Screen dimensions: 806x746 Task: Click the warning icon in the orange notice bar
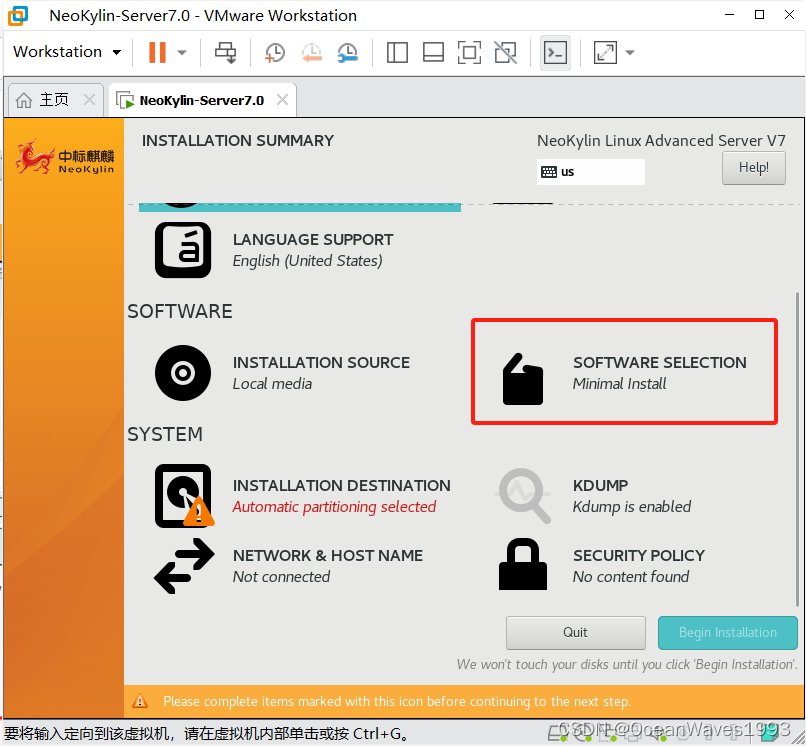click(x=140, y=701)
